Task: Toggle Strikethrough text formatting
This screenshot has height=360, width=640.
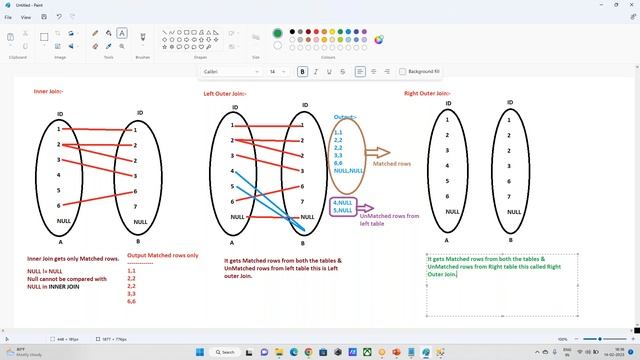Action: (343, 71)
